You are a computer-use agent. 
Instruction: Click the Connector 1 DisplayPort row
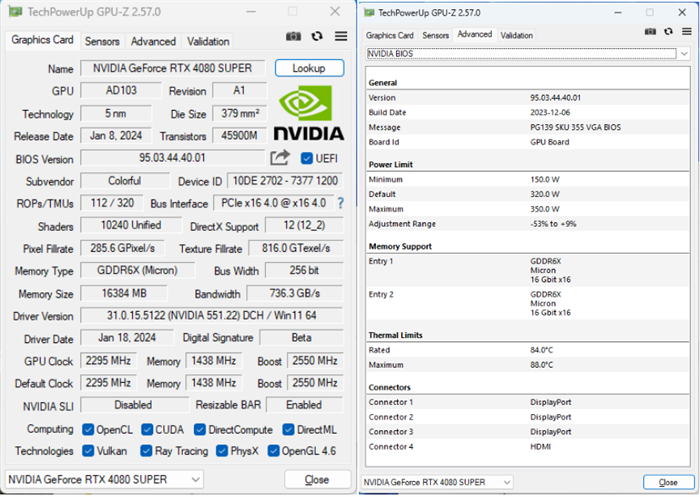click(527, 402)
